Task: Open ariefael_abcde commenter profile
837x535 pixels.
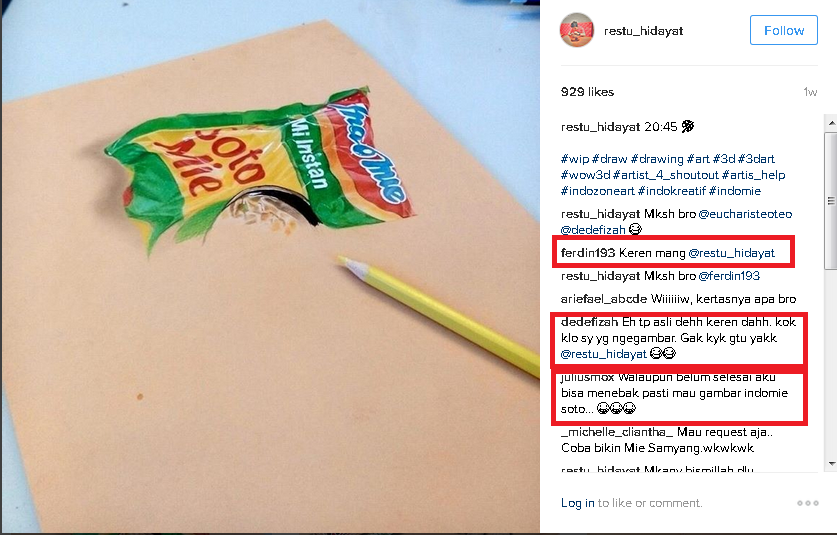Action: click(604, 299)
